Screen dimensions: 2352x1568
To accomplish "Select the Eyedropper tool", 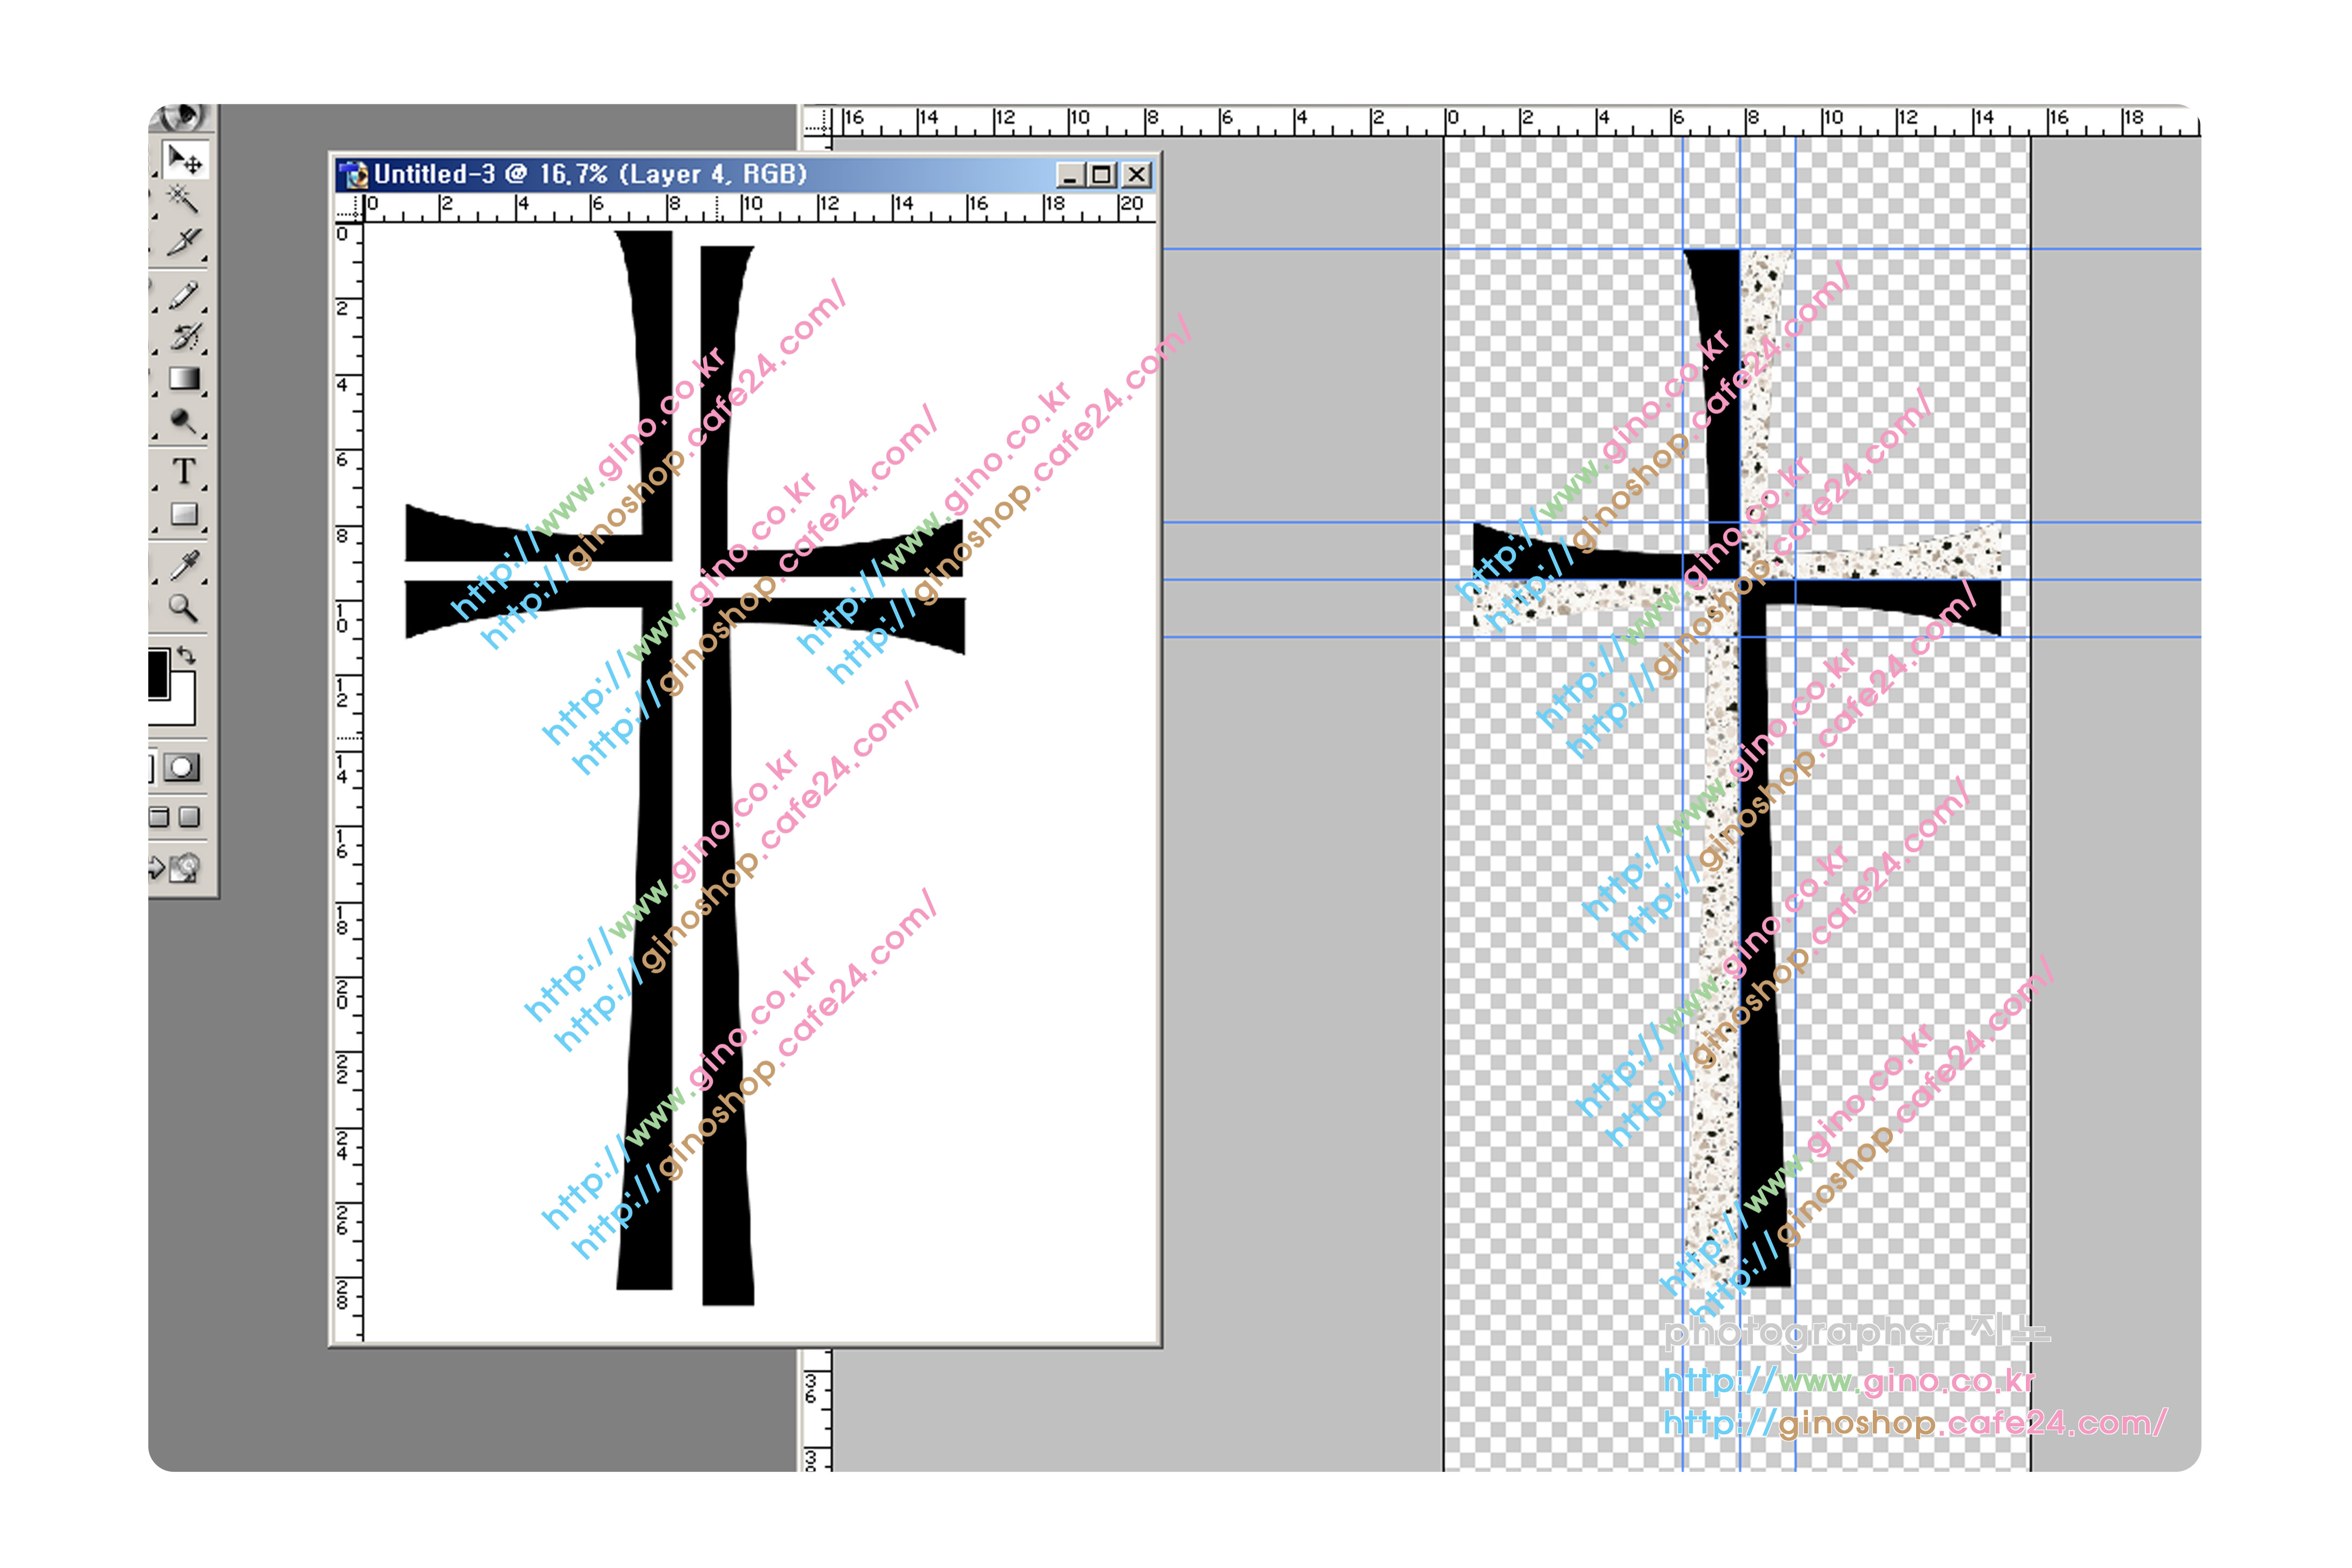I will tap(184, 565).
